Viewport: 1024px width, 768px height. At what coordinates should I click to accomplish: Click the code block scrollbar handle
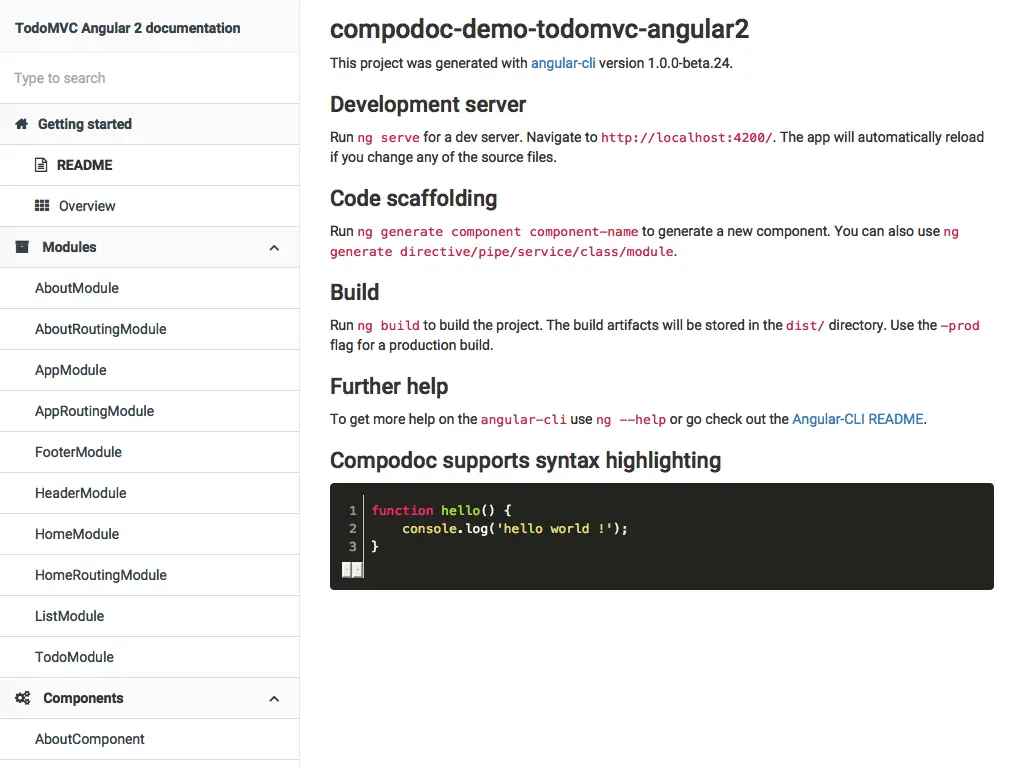point(353,570)
